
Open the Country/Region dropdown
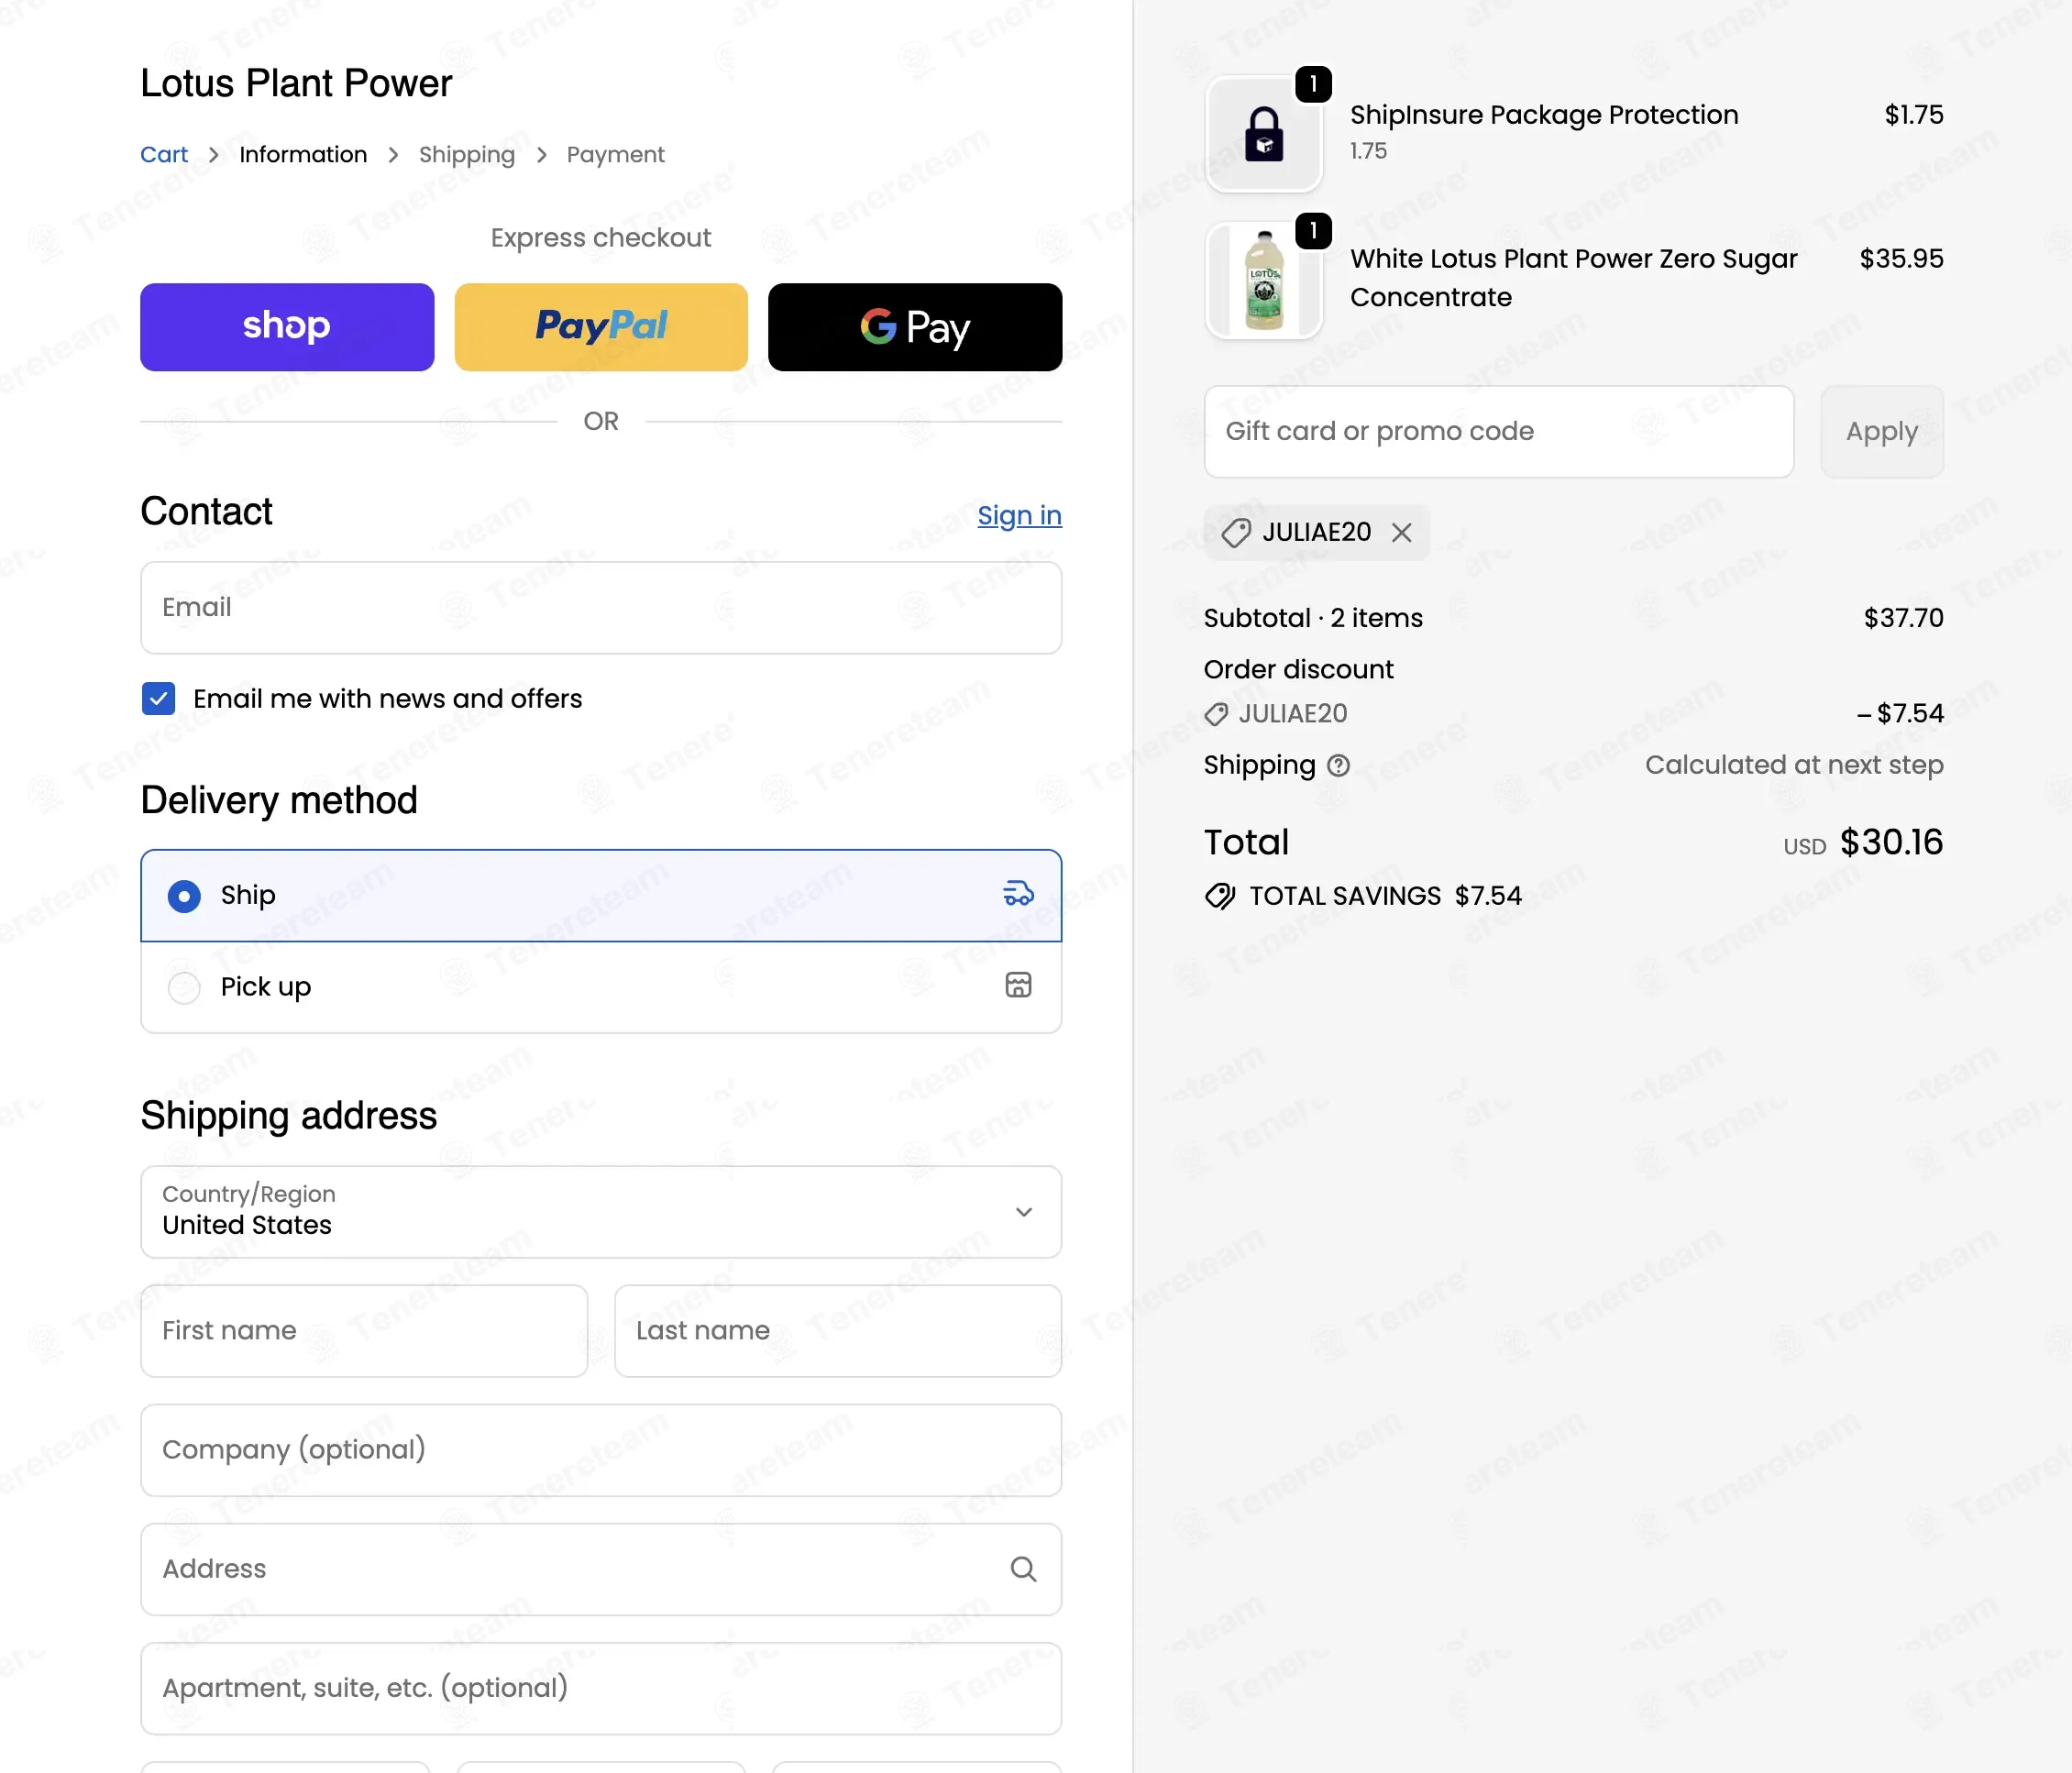click(601, 1212)
